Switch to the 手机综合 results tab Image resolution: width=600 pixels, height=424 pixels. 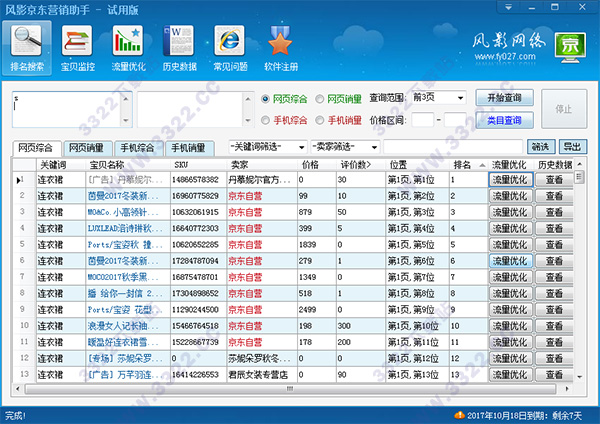point(138,148)
